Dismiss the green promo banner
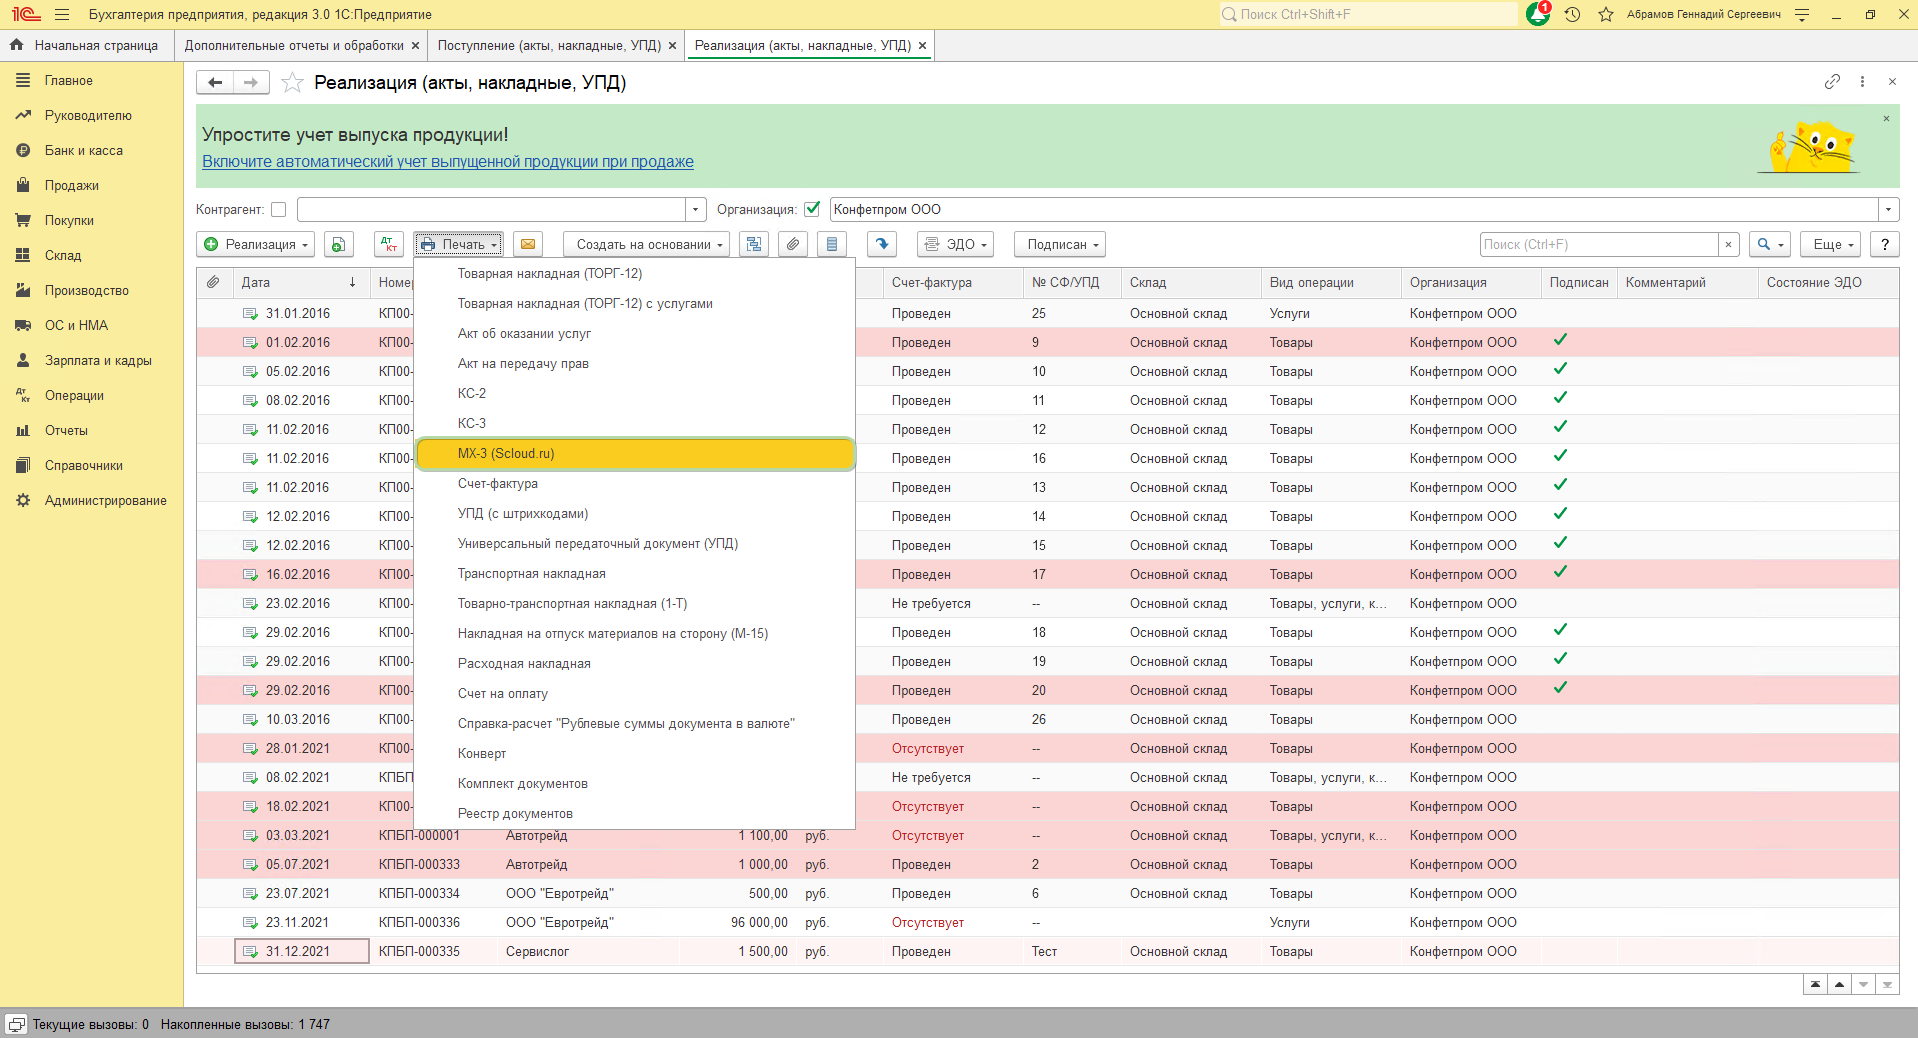 pos(1886,119)
